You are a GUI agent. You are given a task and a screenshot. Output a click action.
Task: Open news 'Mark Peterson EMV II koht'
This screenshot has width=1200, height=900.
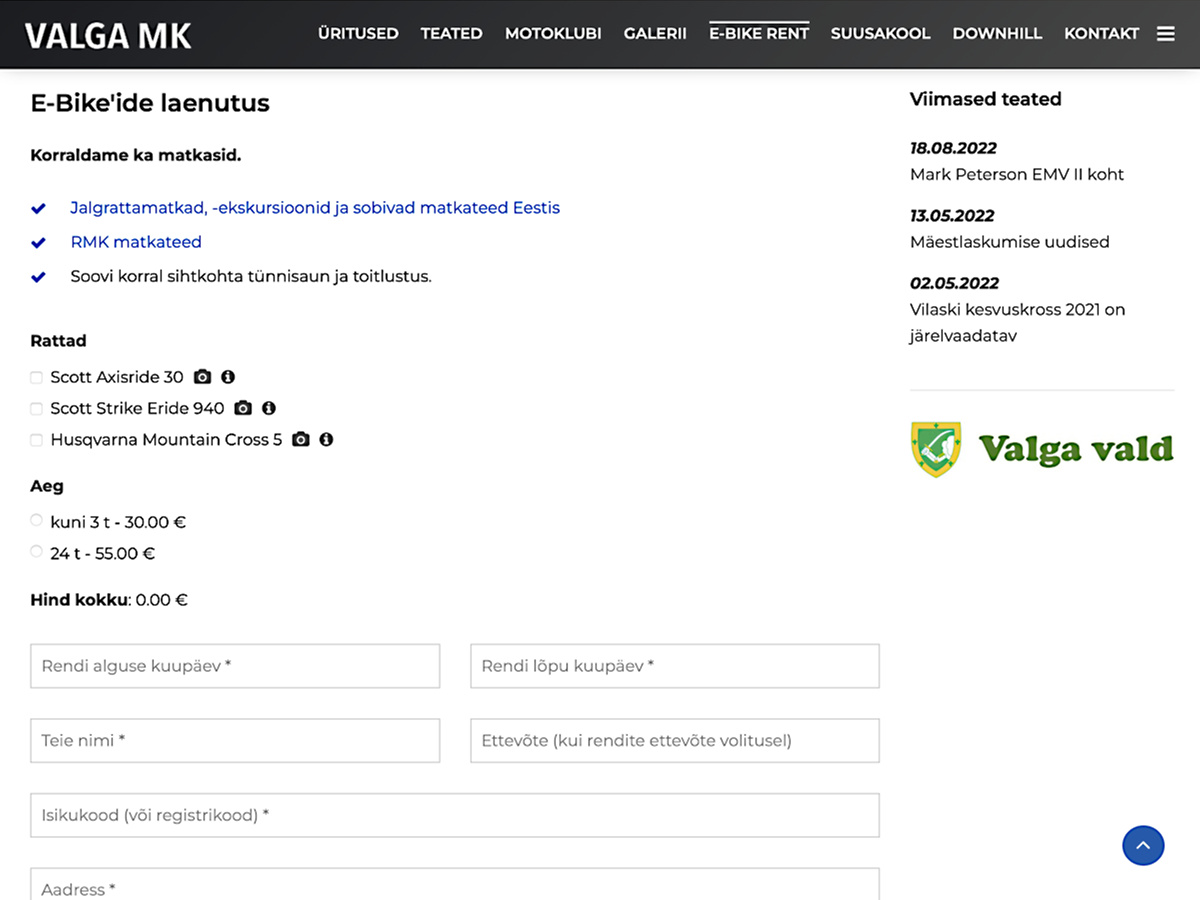tap(1017, 174)
